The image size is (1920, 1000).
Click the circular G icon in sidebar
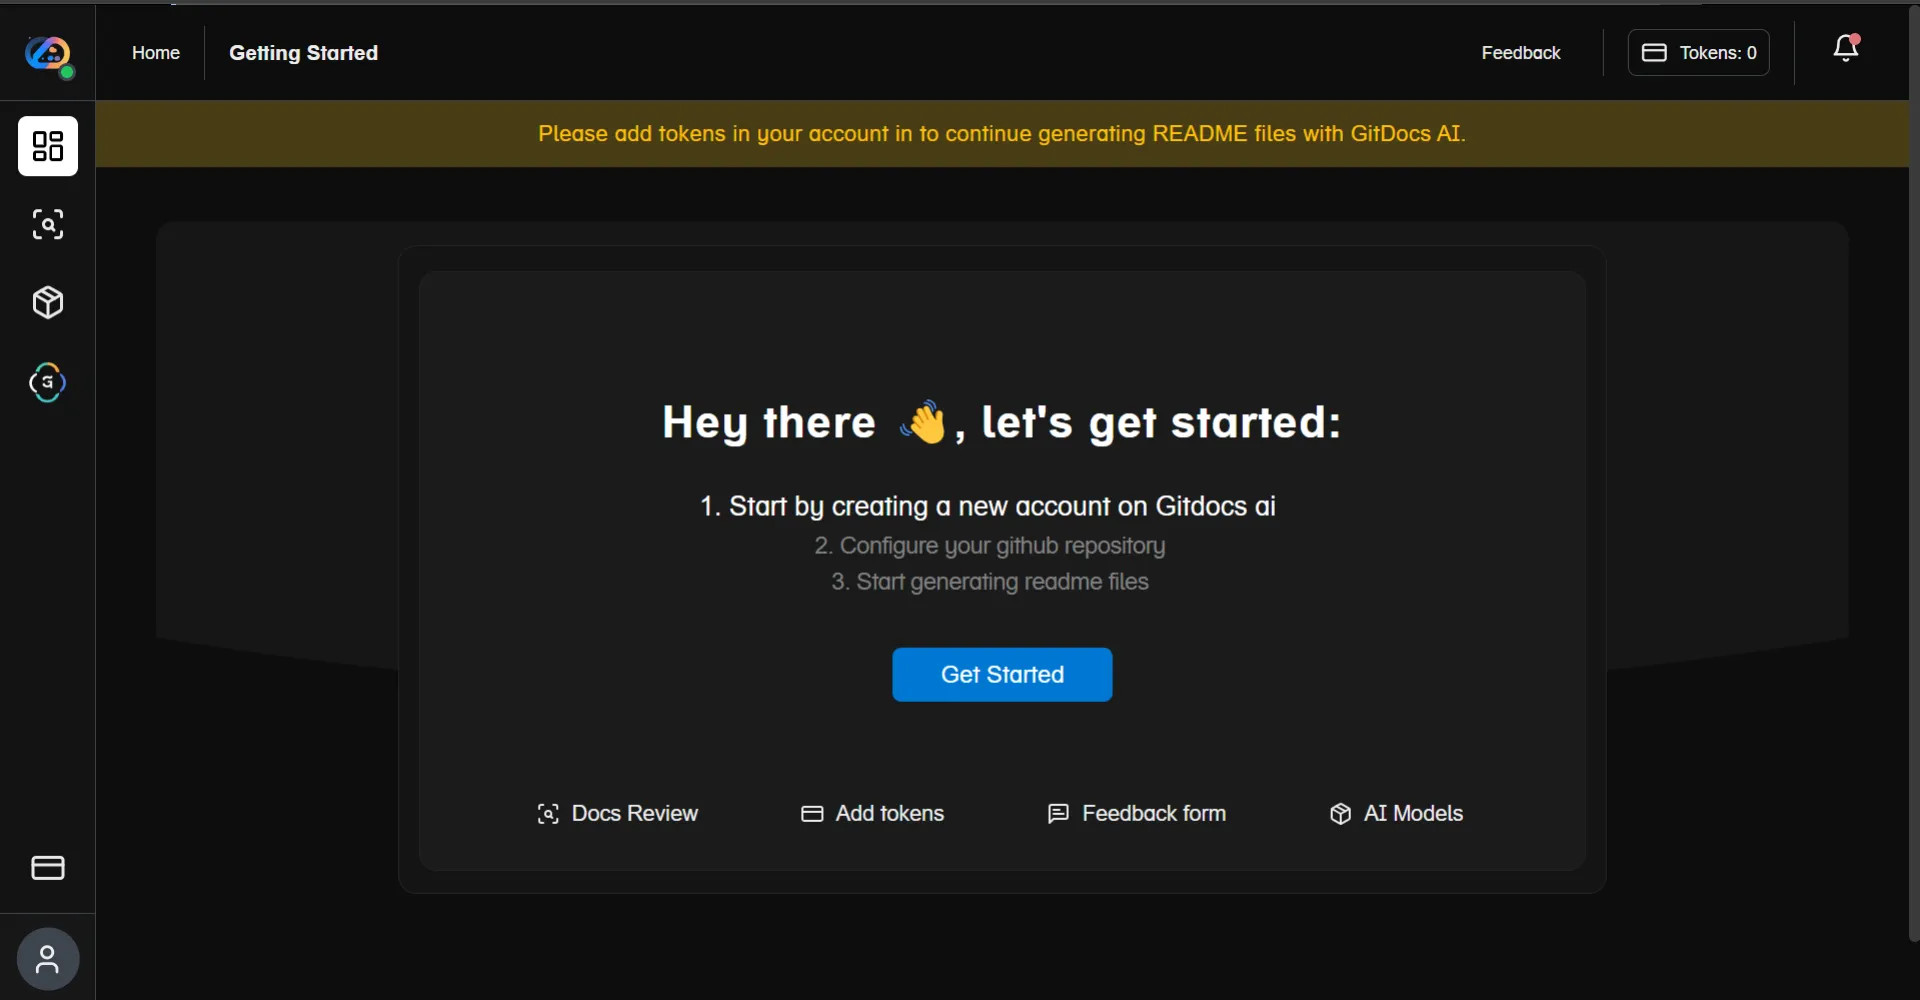click(48, 383)
